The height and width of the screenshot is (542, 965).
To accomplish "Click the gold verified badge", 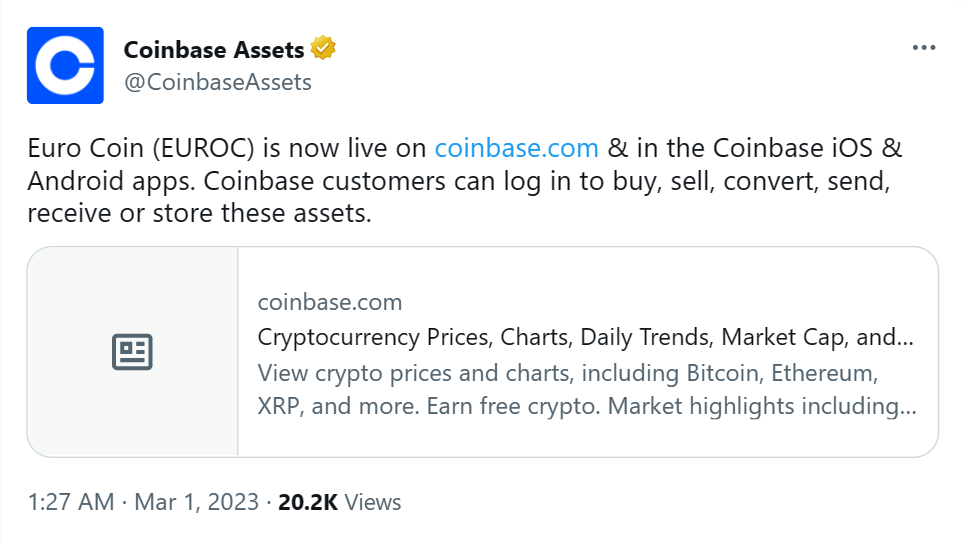I will [323, 48].
